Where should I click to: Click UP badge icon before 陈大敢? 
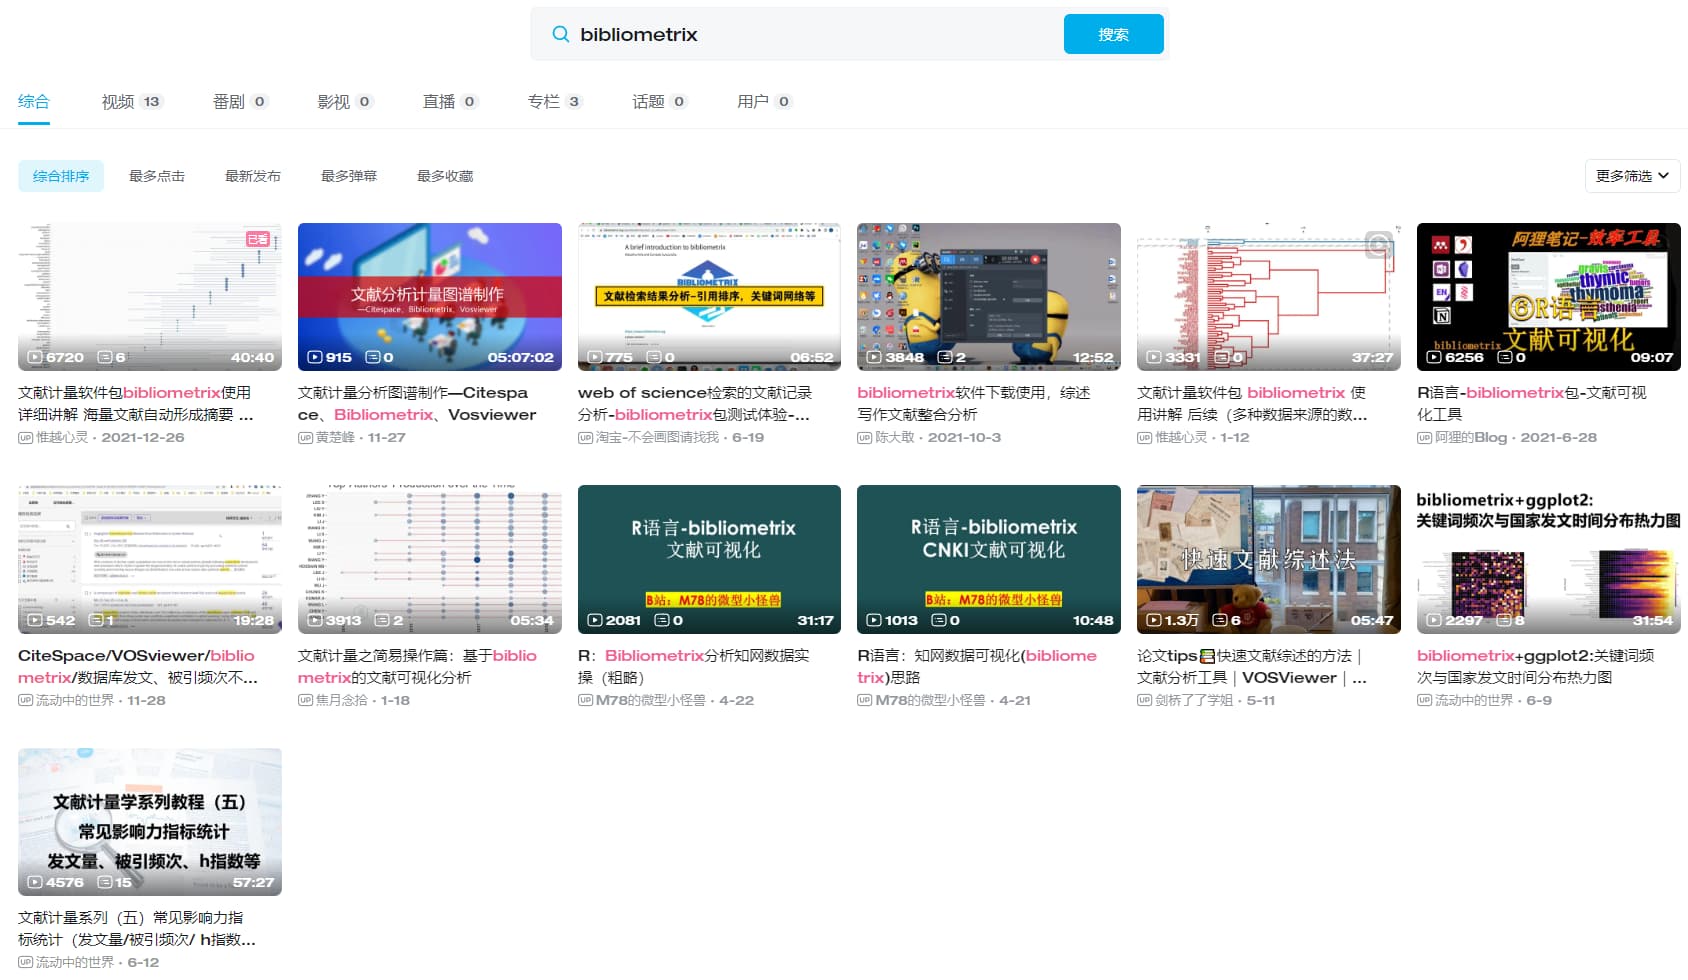(864, 438)
